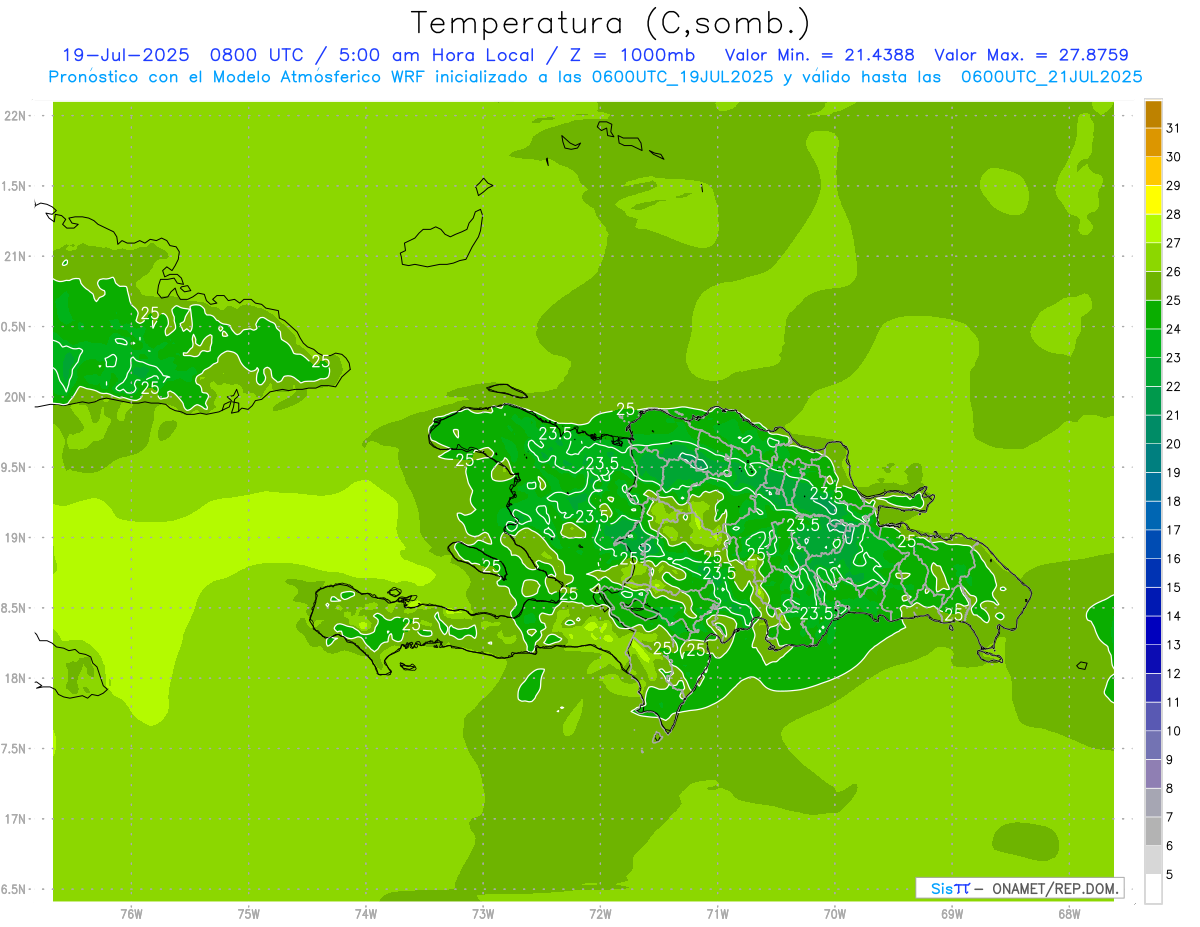Click the yellow colorbar swatch between 28 and 29
This screenshot has height=927, width=1200.
[x=1154, y=201]
